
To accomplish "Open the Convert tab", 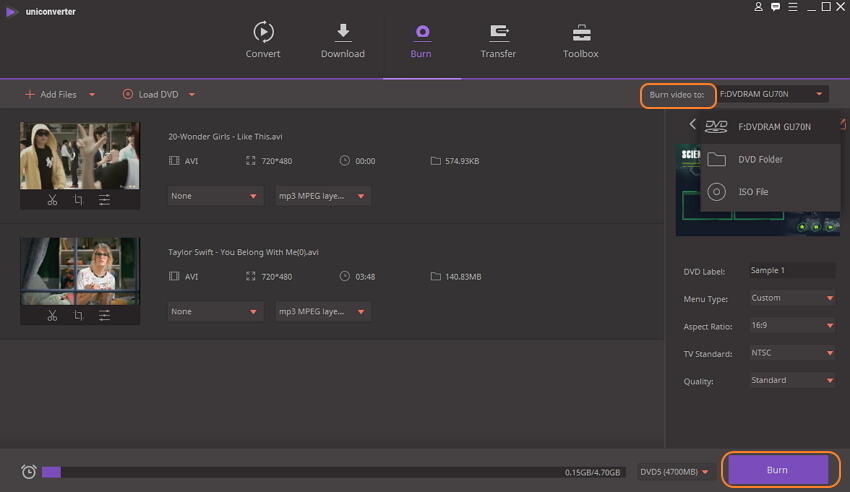I will click(x=263, y=40).
